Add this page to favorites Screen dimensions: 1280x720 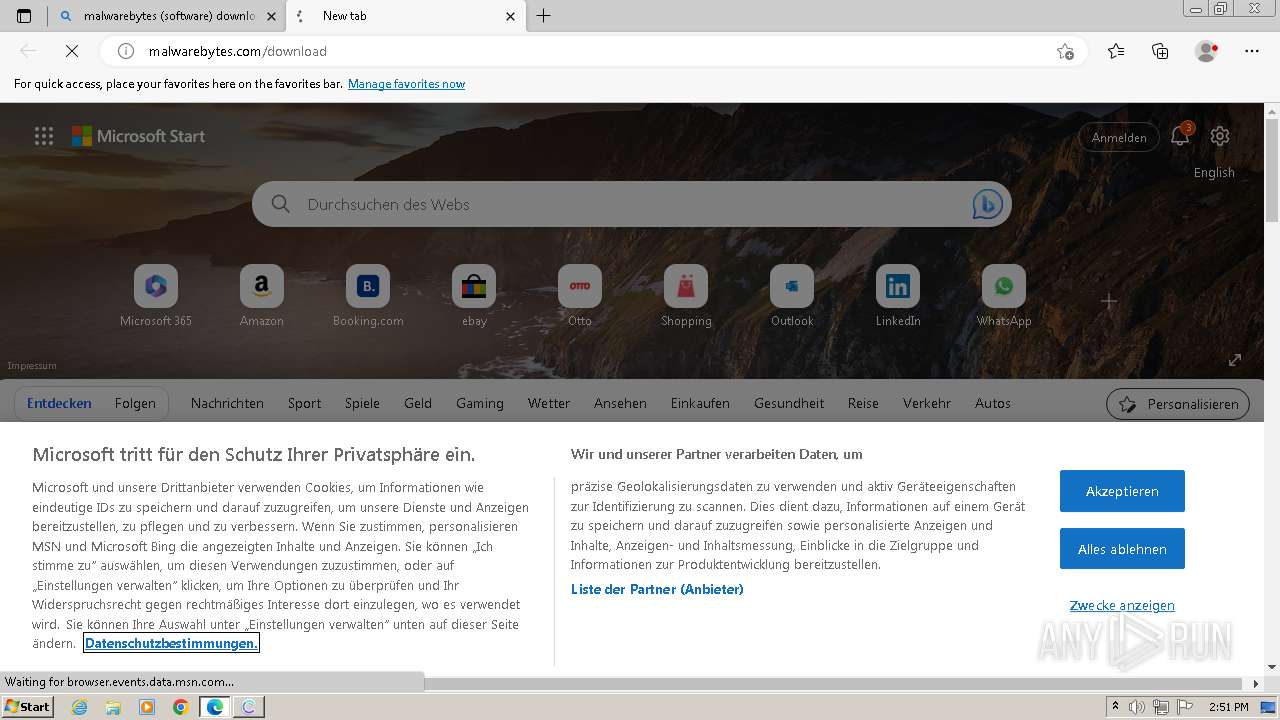click(x=1065, y=51)
